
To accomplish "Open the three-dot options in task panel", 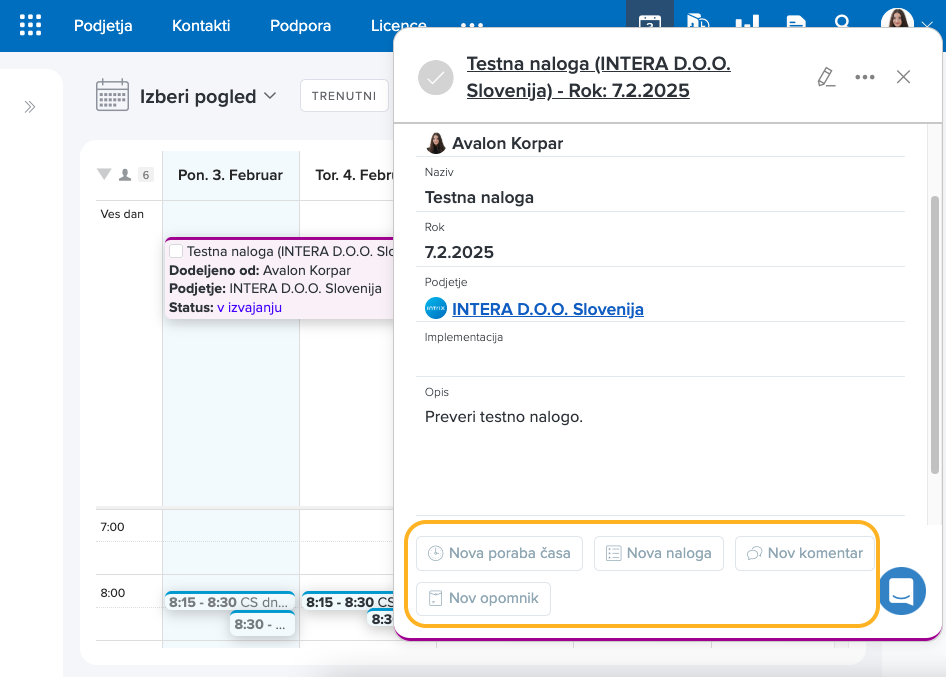I will click(865, 77).
